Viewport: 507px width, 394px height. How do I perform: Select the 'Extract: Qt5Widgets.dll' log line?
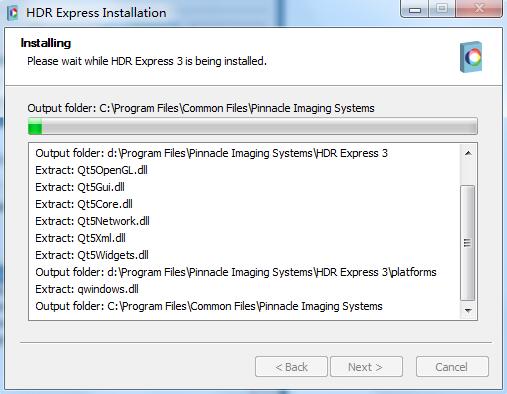(x=92, y=255)
